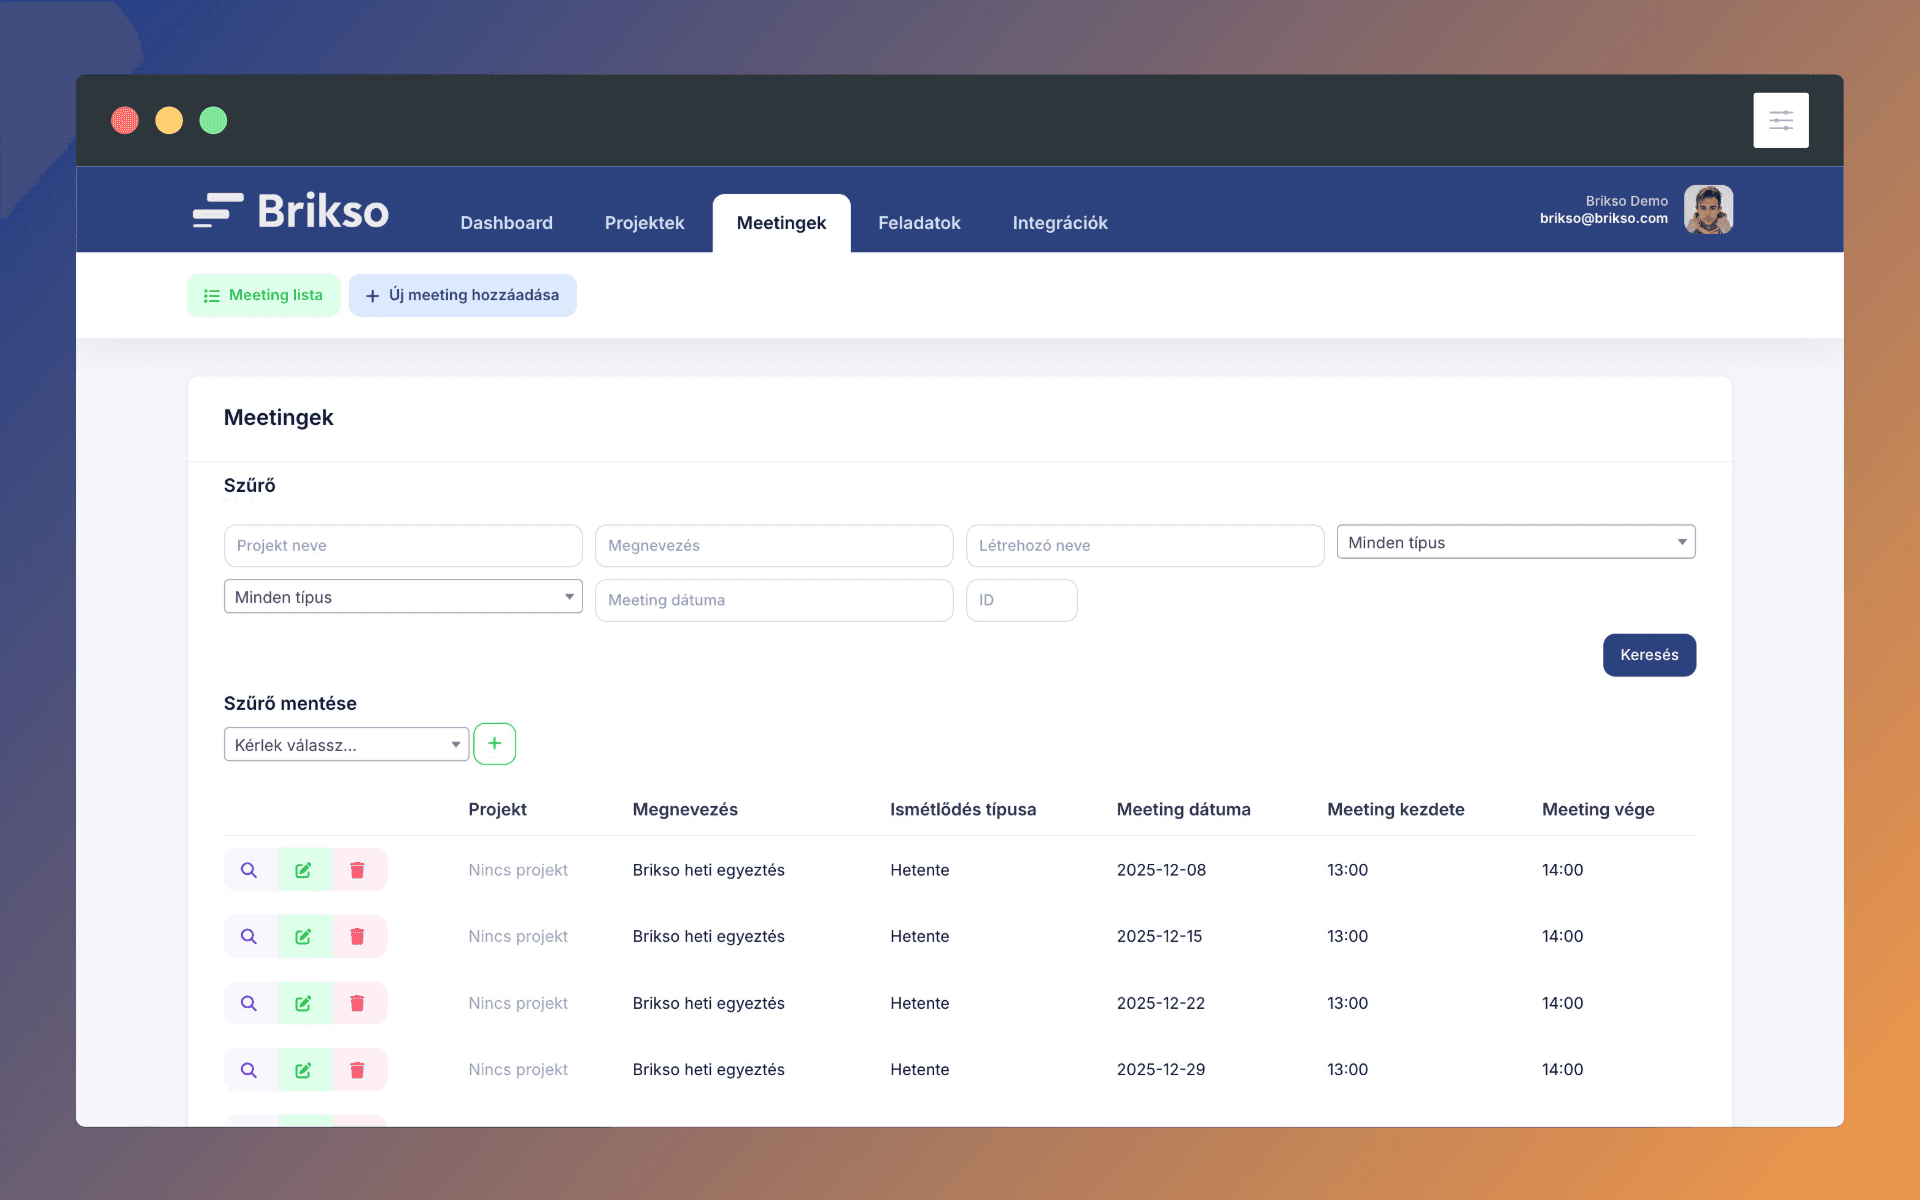Expand the top-right Minden típus dropdown
The width and height of the screenshot is (1920, 1200).
click(x=1515, y=542)
